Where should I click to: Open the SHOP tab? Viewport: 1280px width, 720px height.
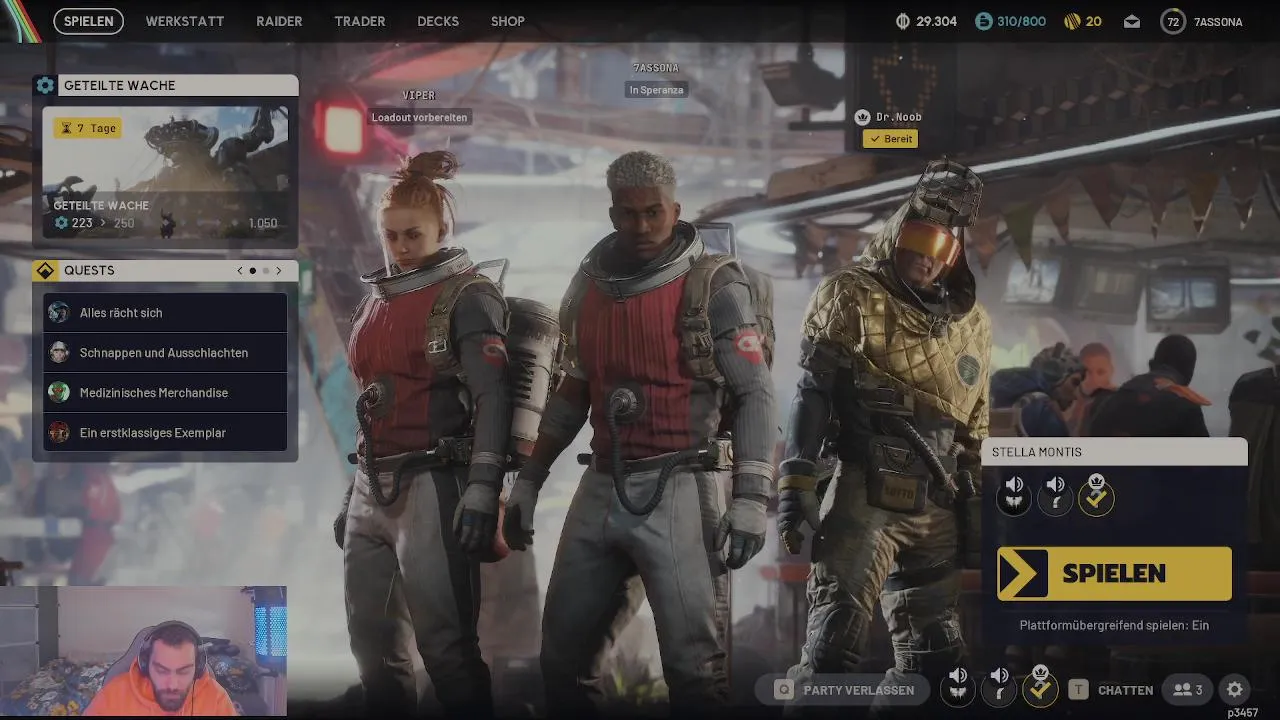tap(508, 21)
